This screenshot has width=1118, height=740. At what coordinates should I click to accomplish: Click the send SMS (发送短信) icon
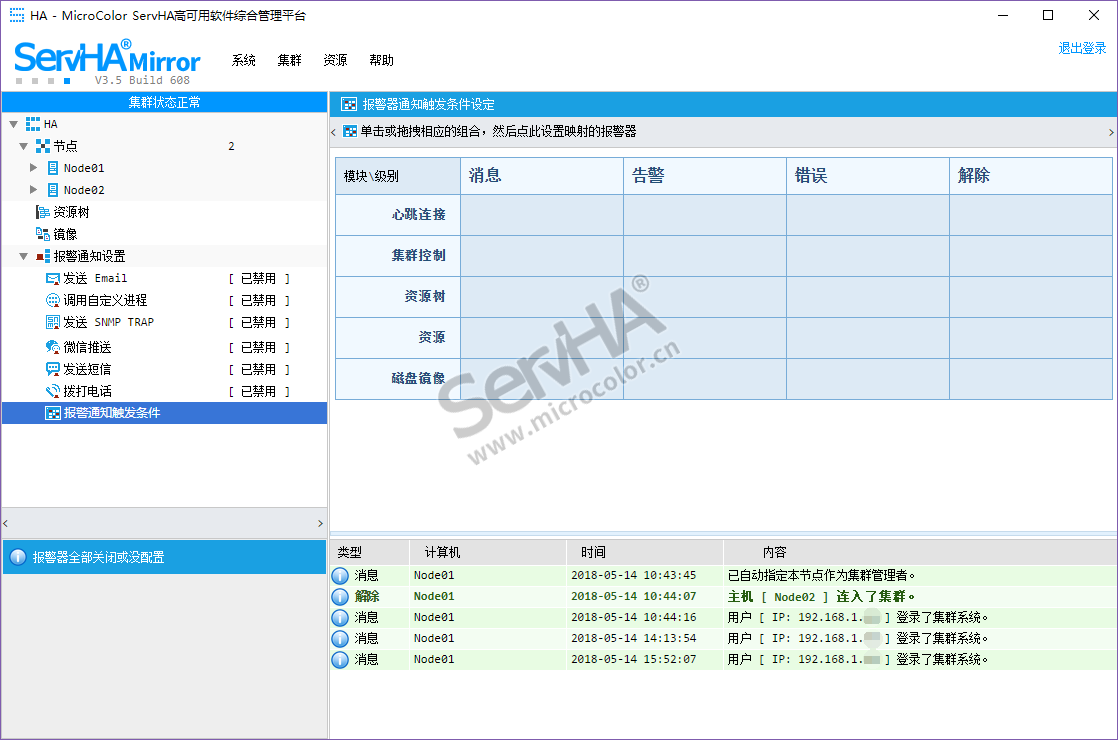53,369
